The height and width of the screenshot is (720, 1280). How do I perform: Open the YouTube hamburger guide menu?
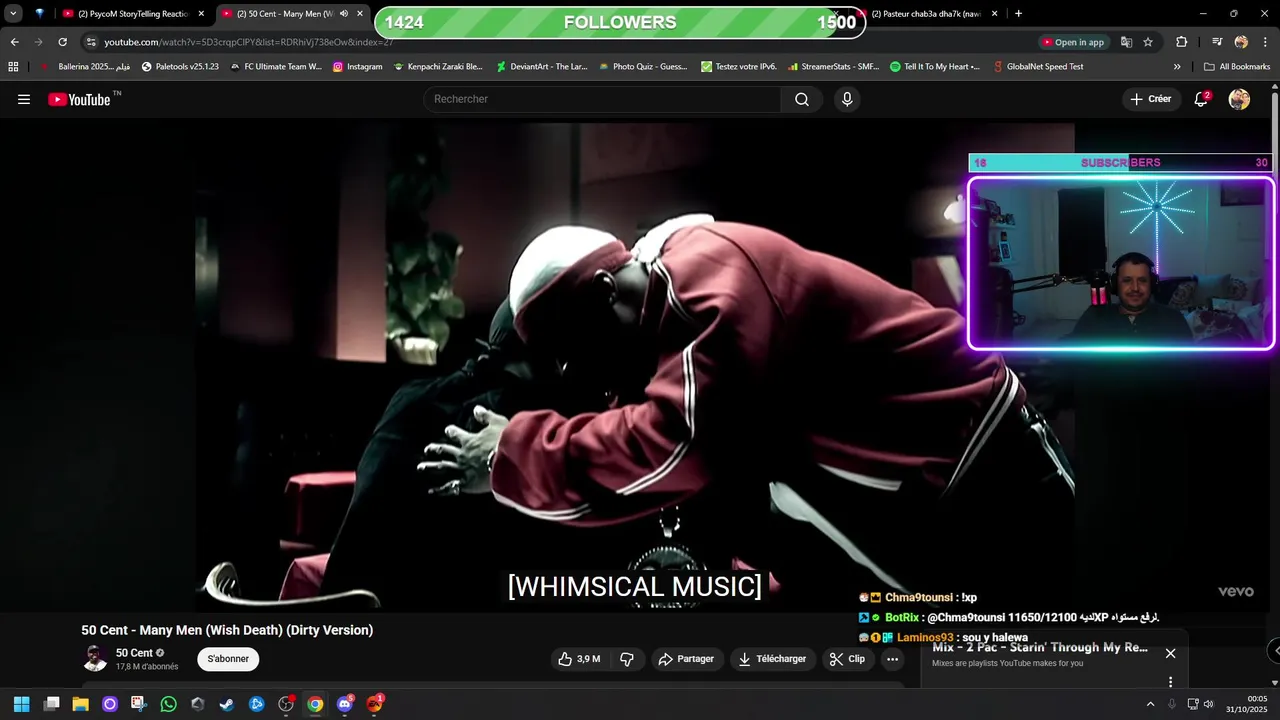click(x=24, y=99)
